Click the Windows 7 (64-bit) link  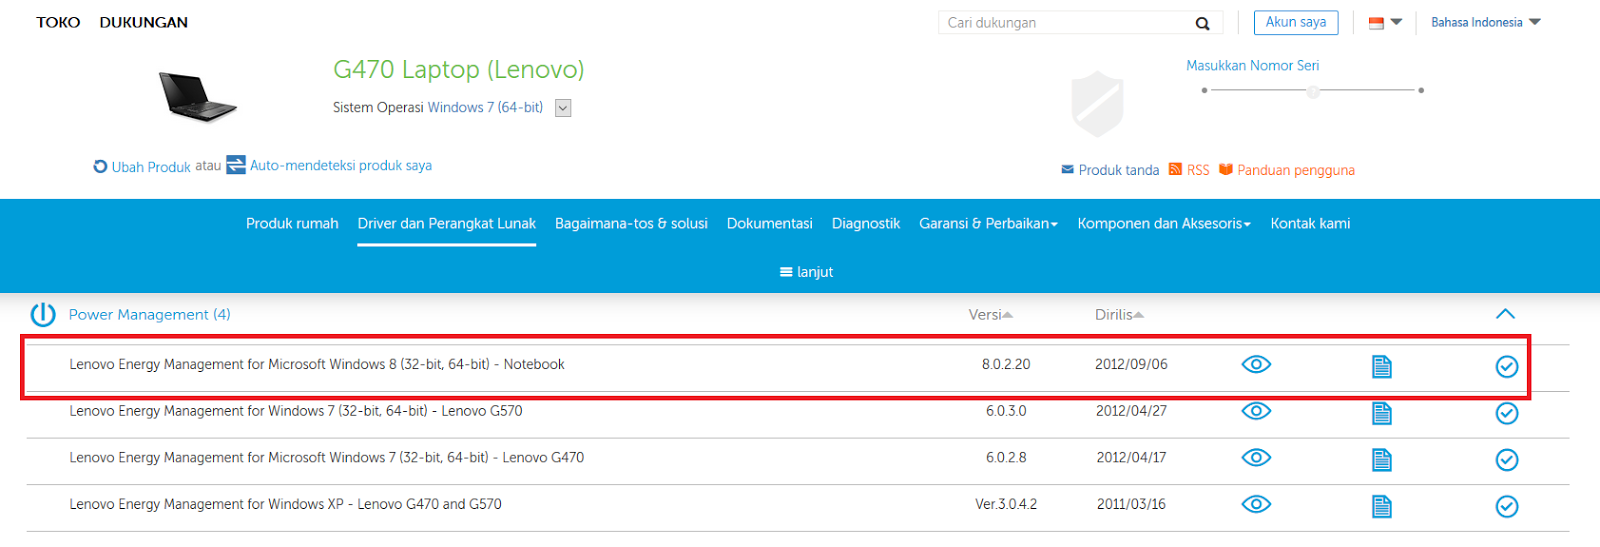click(485, 107)
